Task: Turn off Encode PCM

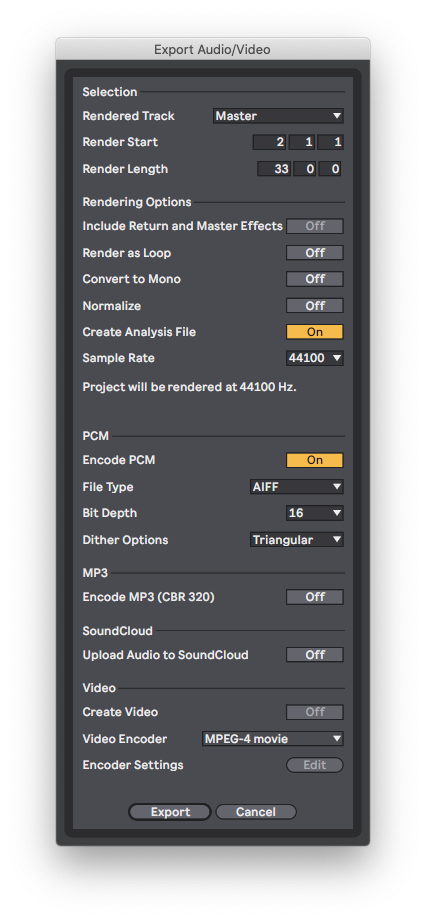Action: tap(315, 461)
